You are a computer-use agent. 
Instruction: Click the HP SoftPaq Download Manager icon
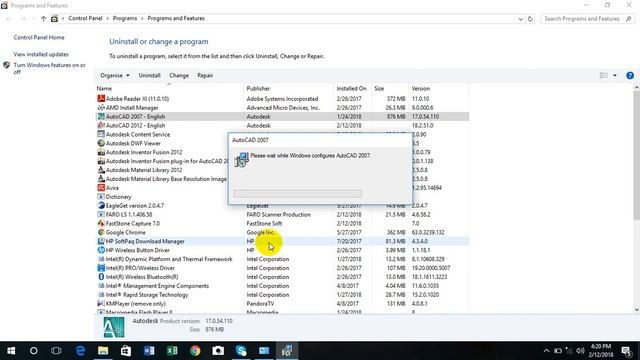point(101,241)
